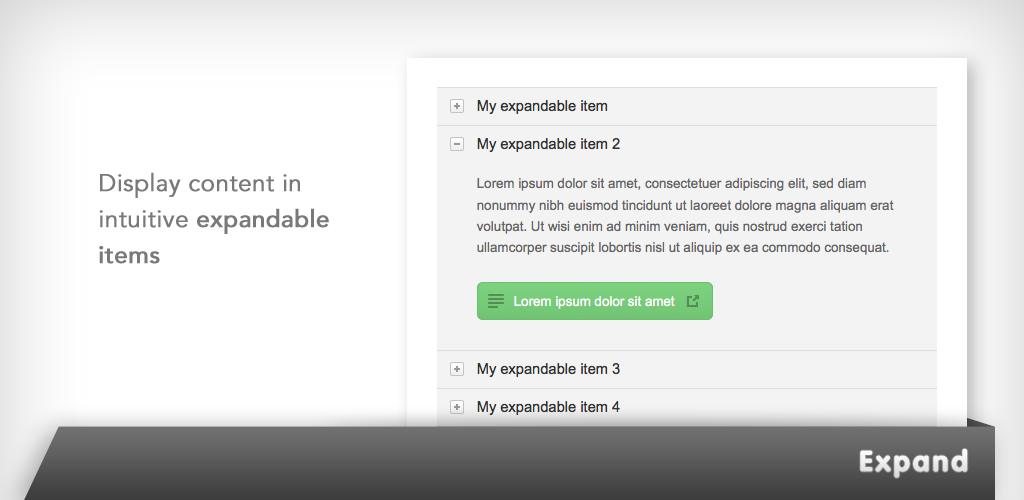The width and height of the screenshot is (1024, 500).
Task: Click the Lorem ipsum paragraph in item 2
Action: coord(684,215)
